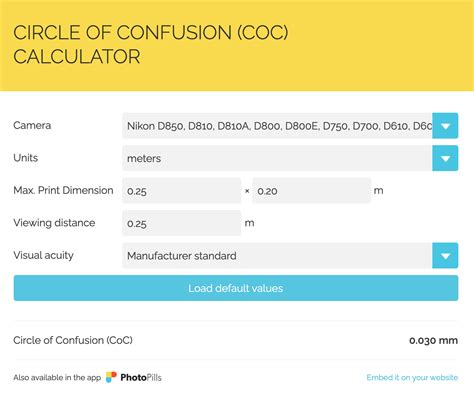Click the Visual acuity label
Screen dimensions: 474x413
coord(43,255)
